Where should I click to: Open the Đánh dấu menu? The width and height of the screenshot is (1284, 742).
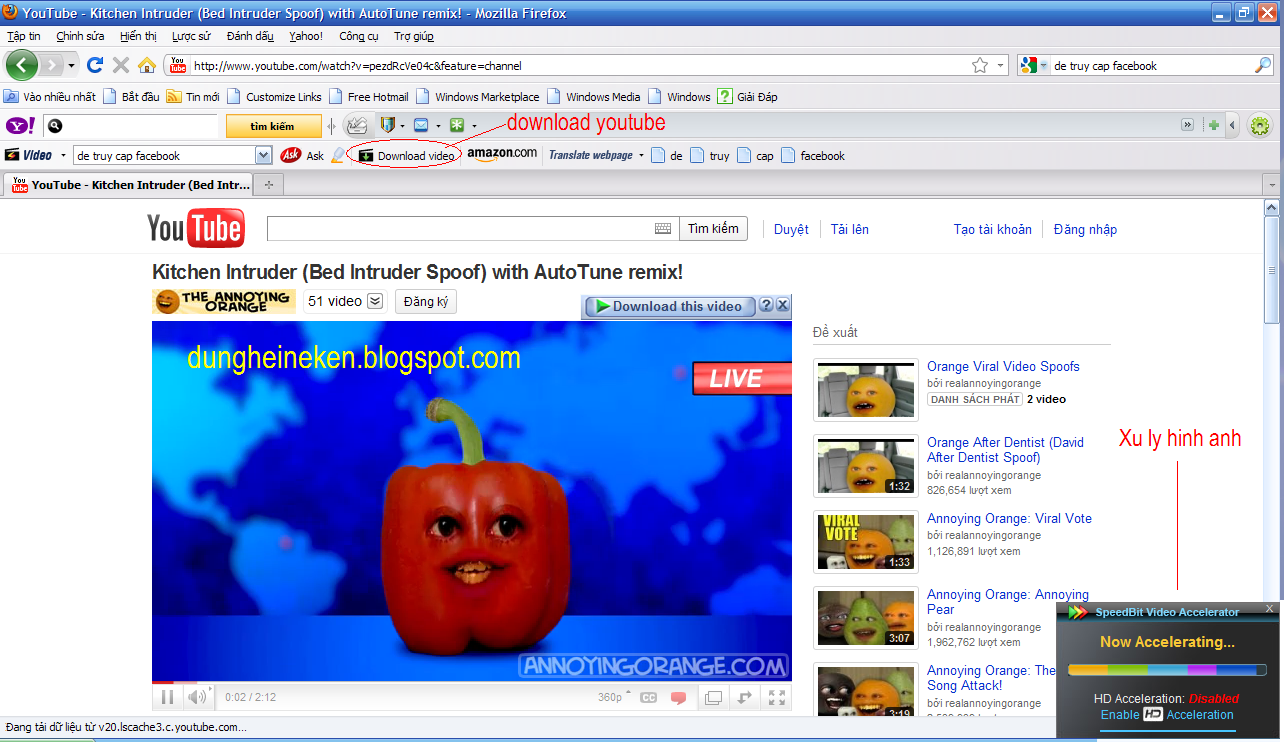point(250,36)
